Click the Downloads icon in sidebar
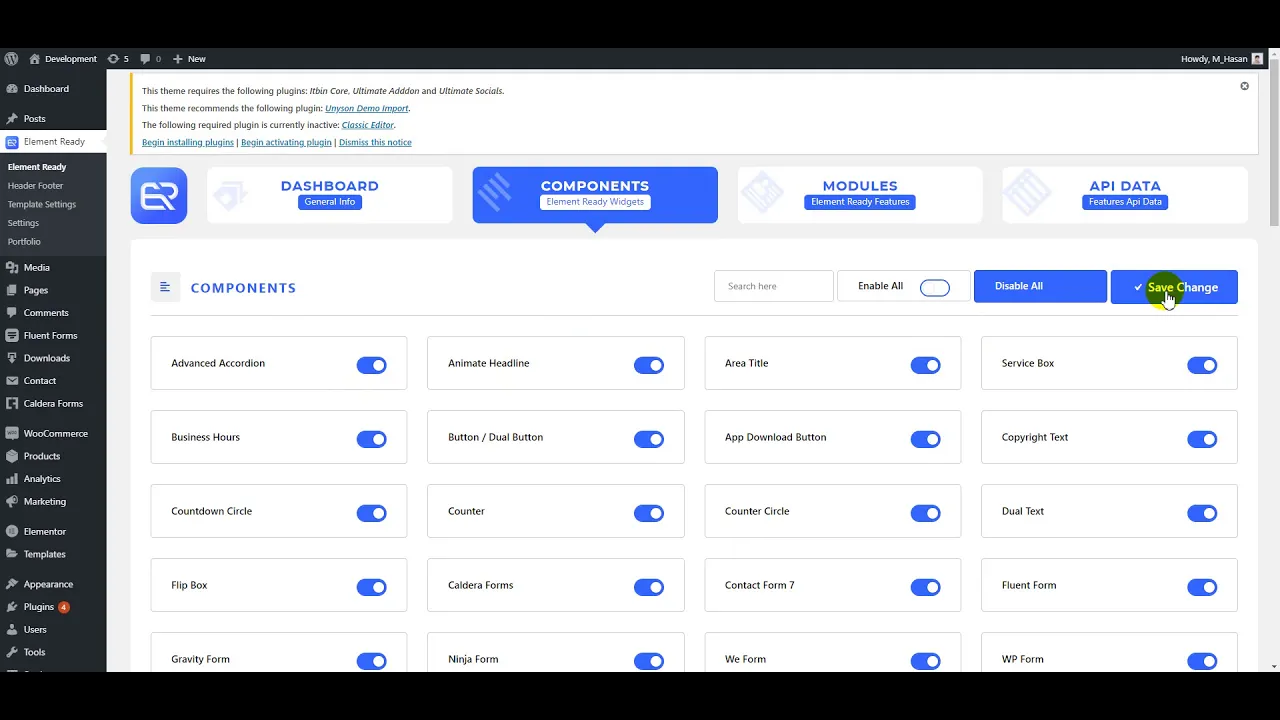The width and height of the screenshot is (1280, 720). [x=12, y=358]
